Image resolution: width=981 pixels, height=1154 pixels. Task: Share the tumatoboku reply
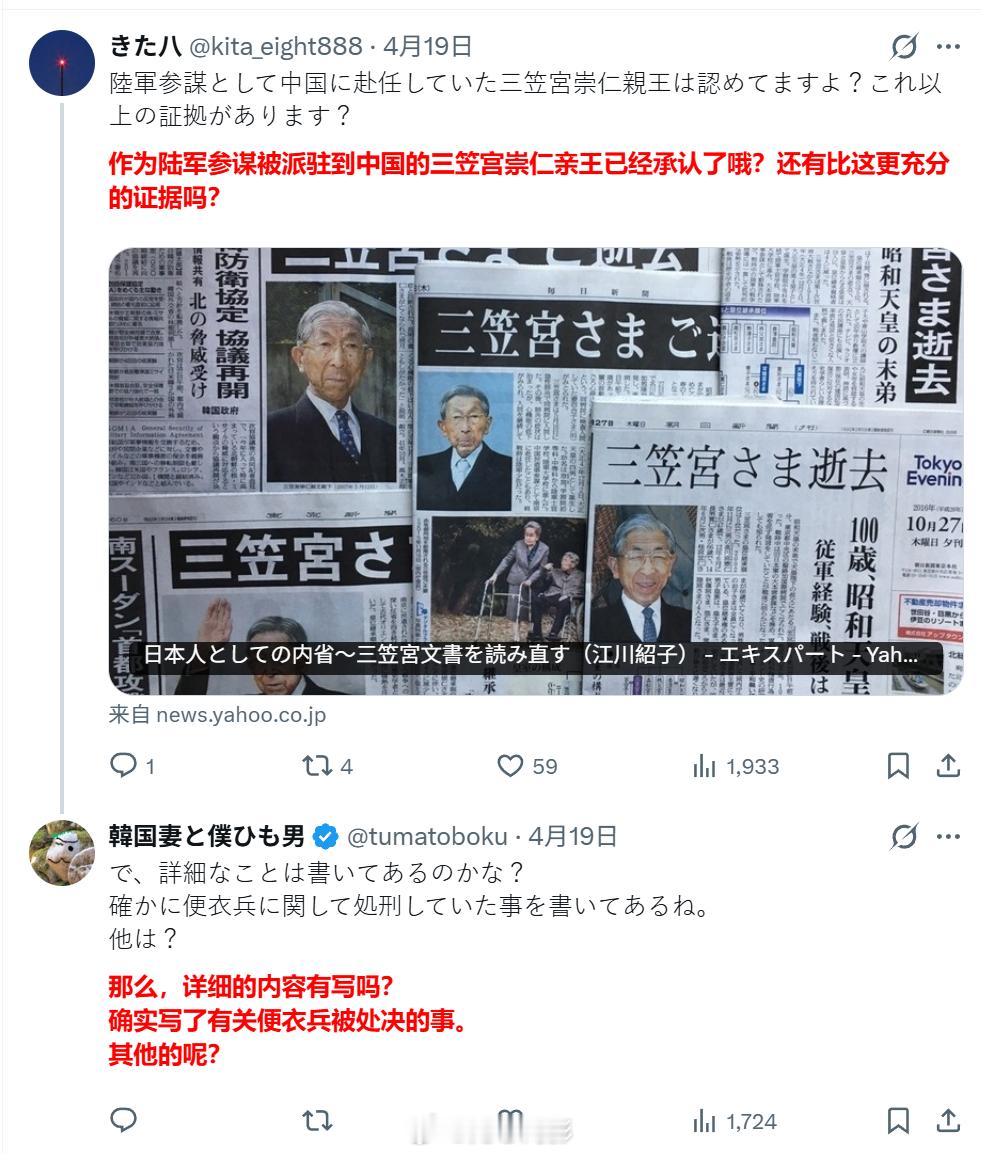click(949, 1121)
